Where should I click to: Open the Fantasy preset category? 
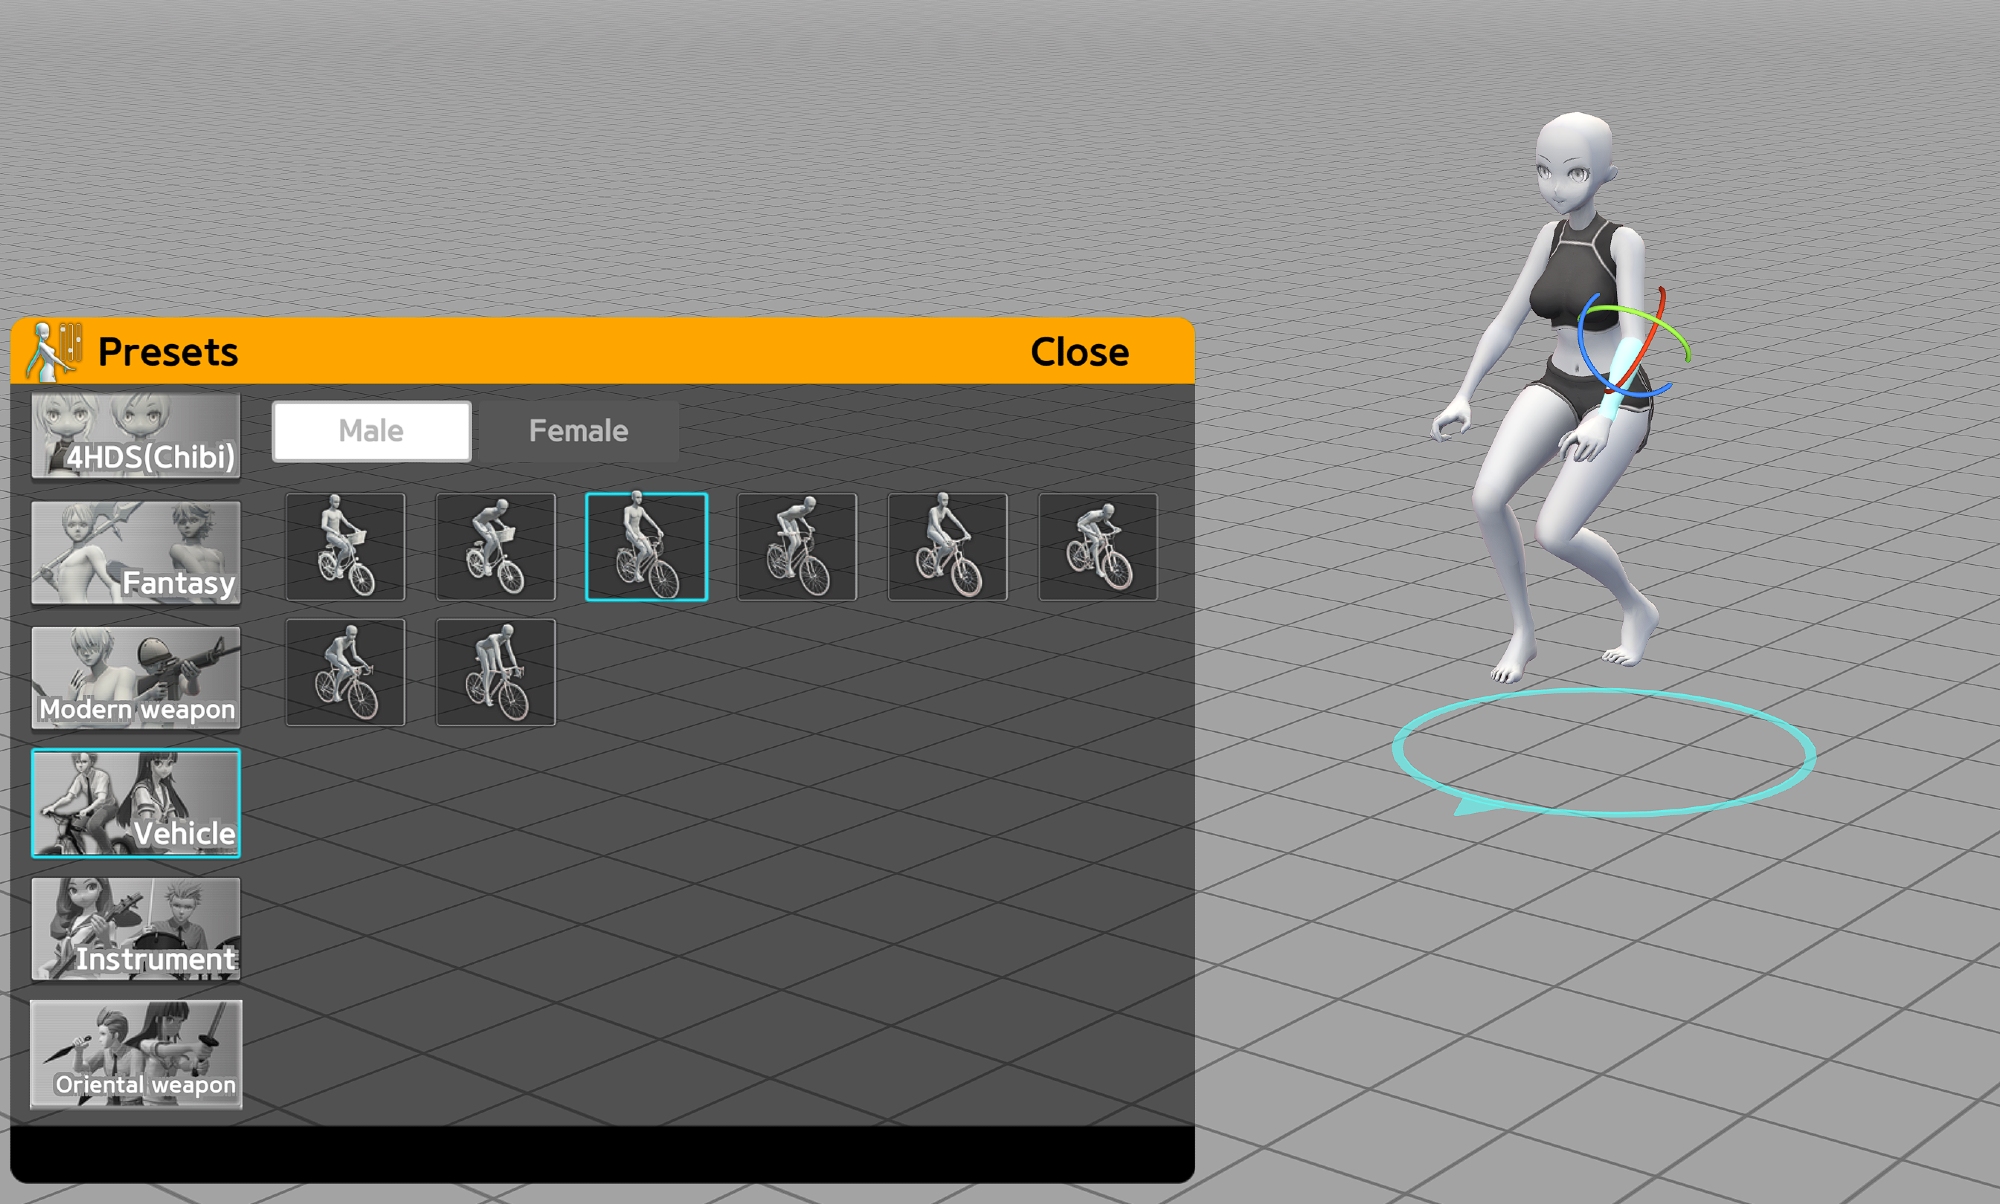coord(136,553)
